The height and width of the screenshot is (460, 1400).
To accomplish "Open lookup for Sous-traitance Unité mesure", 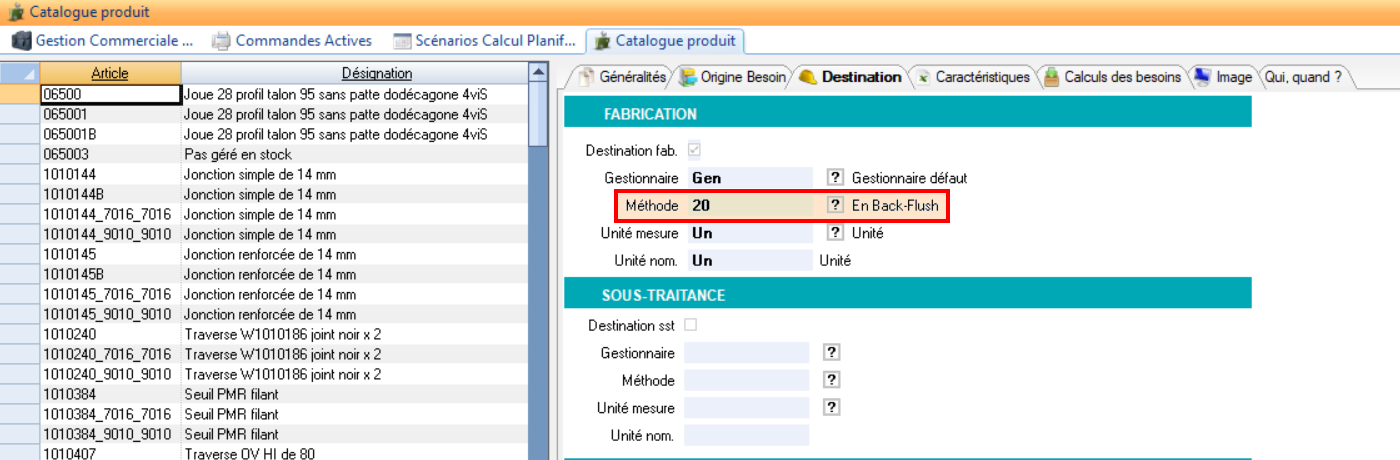I will pyautogui.click(x=830, y=408).
